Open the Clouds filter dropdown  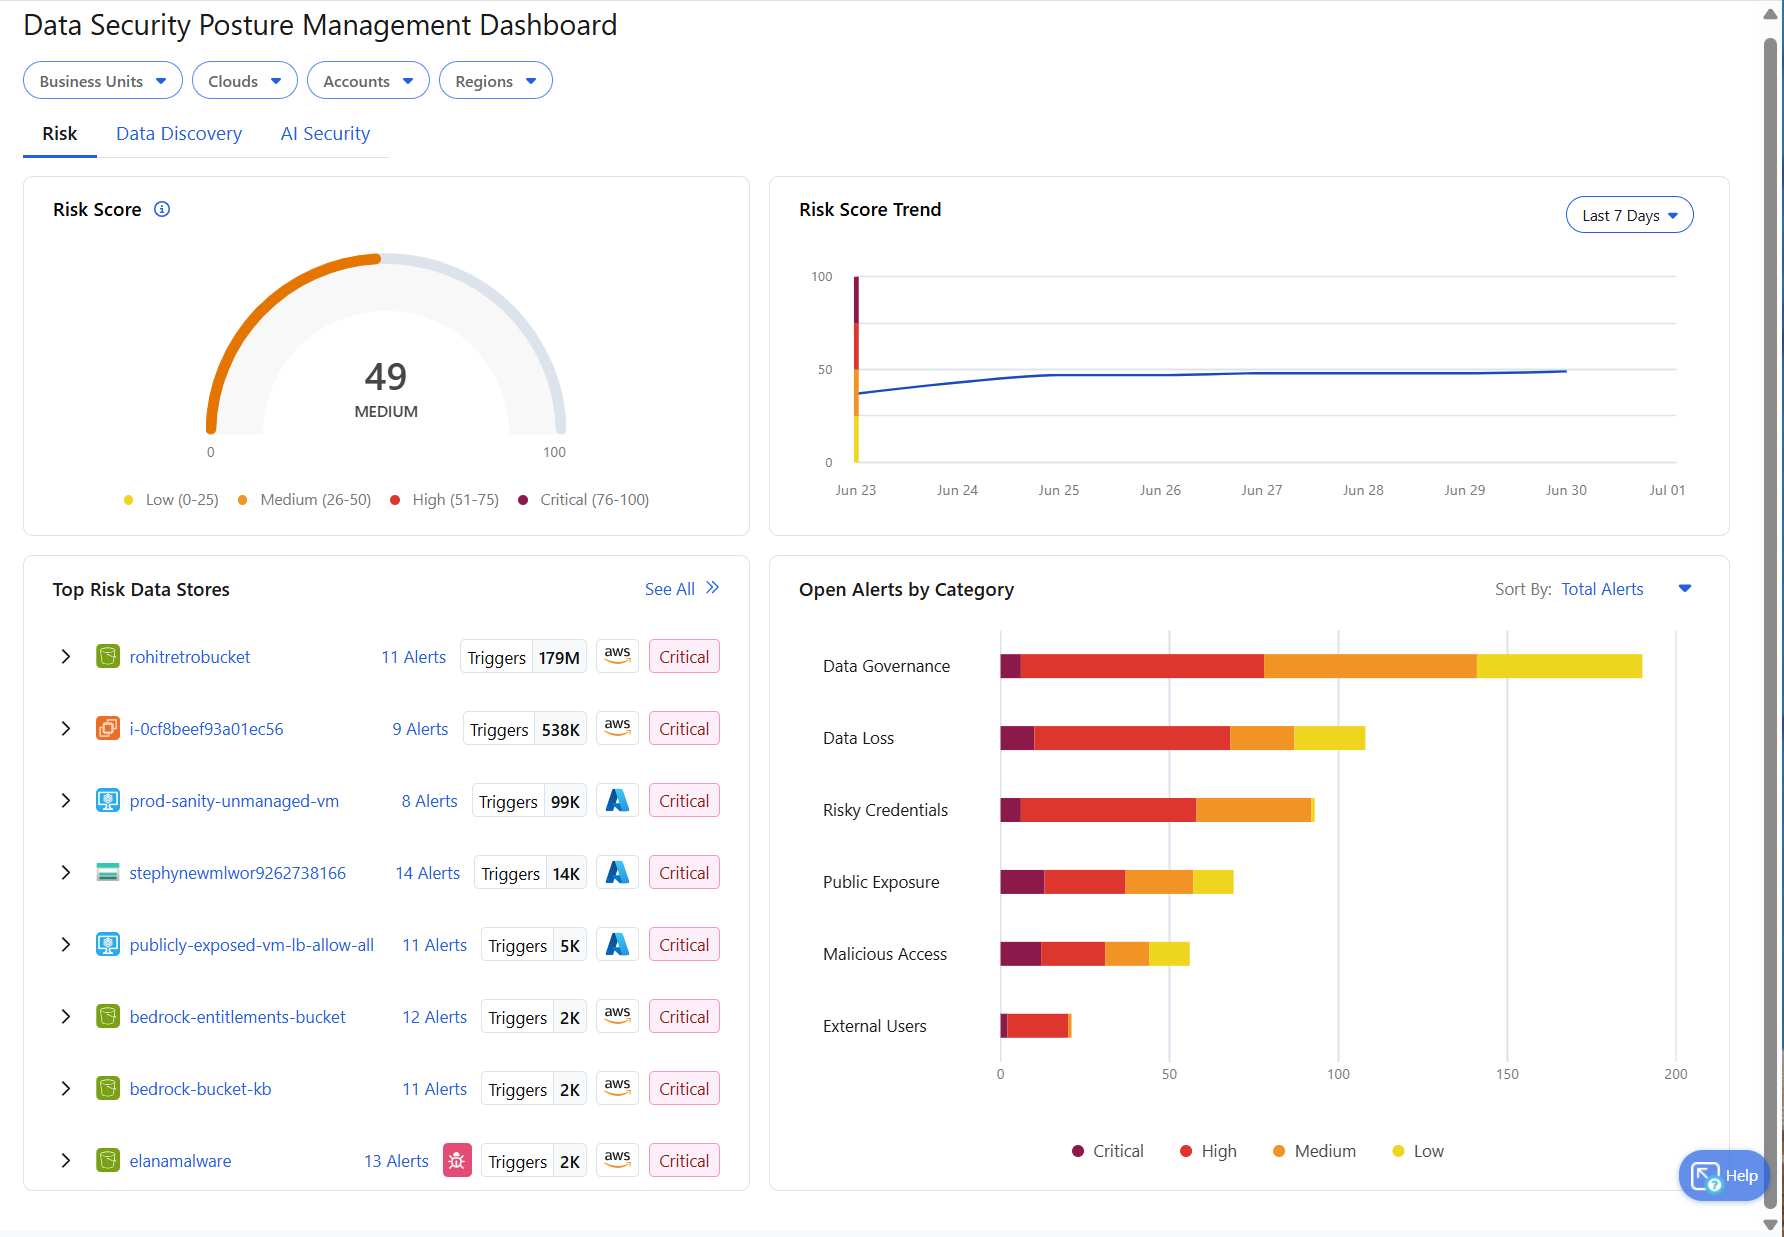[244, 80]
